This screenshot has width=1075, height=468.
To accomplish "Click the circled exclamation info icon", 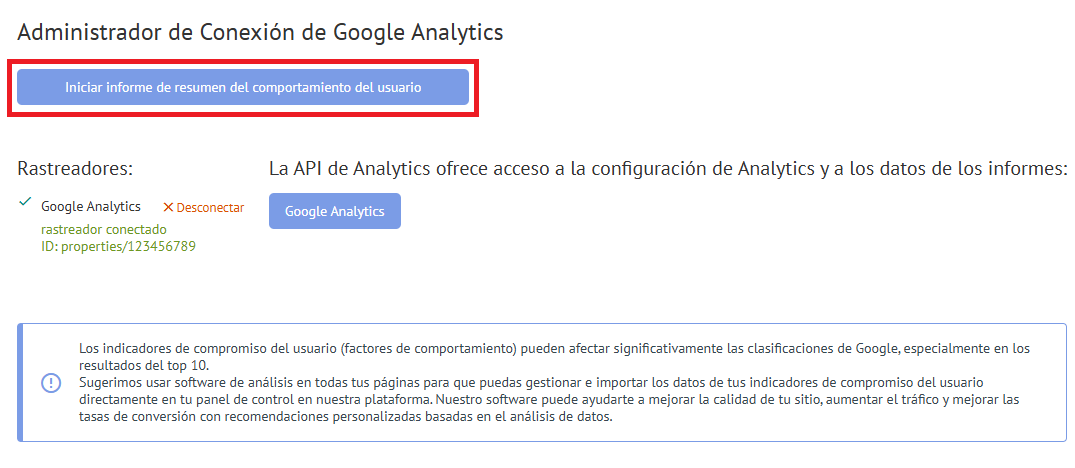I will click(51, 383).
